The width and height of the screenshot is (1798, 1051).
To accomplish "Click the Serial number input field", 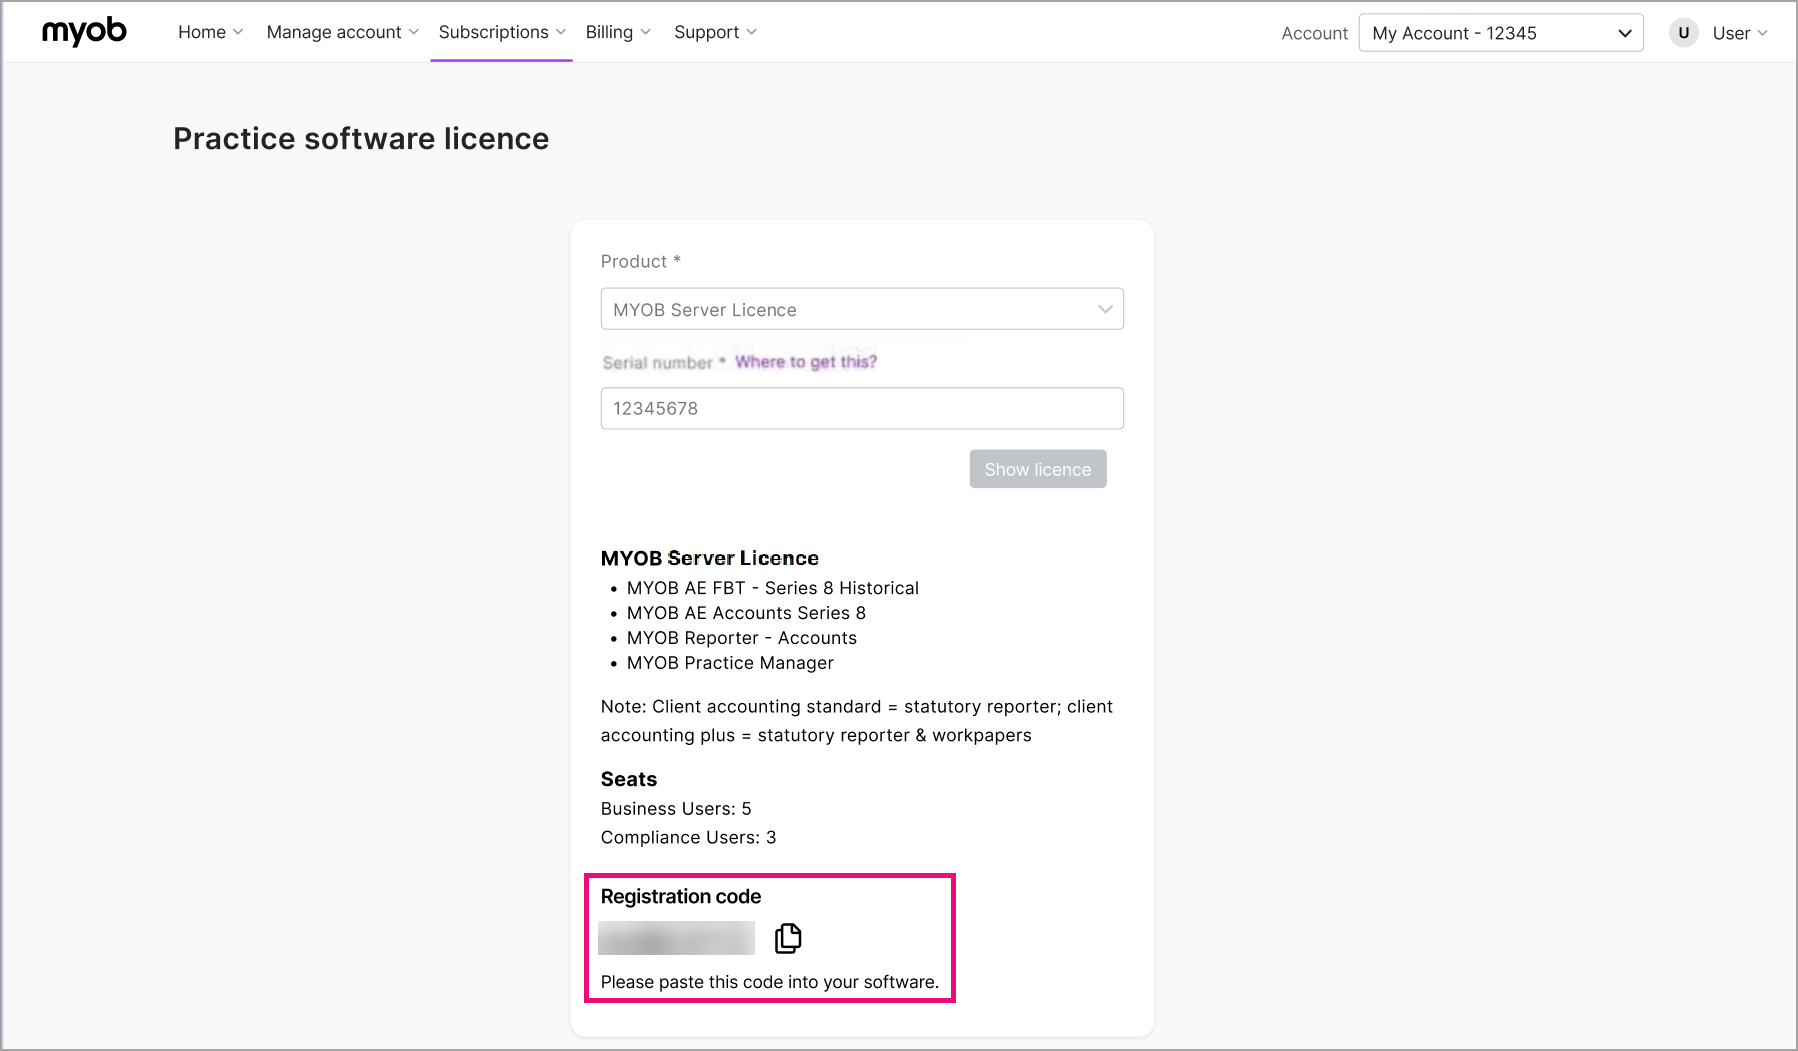I will point(862,408).
